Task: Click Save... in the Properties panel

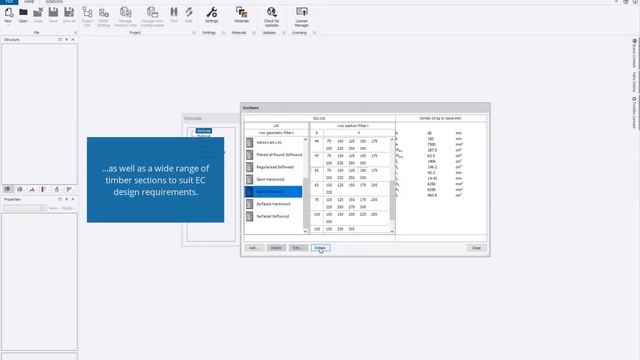Action: pyautogui.click(x=53, y=208)
